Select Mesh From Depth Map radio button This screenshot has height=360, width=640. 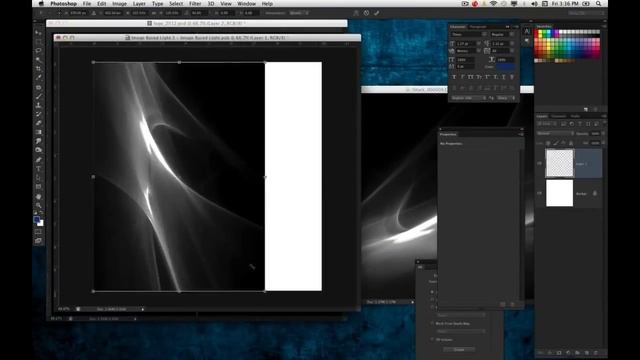tap(432, 323)
